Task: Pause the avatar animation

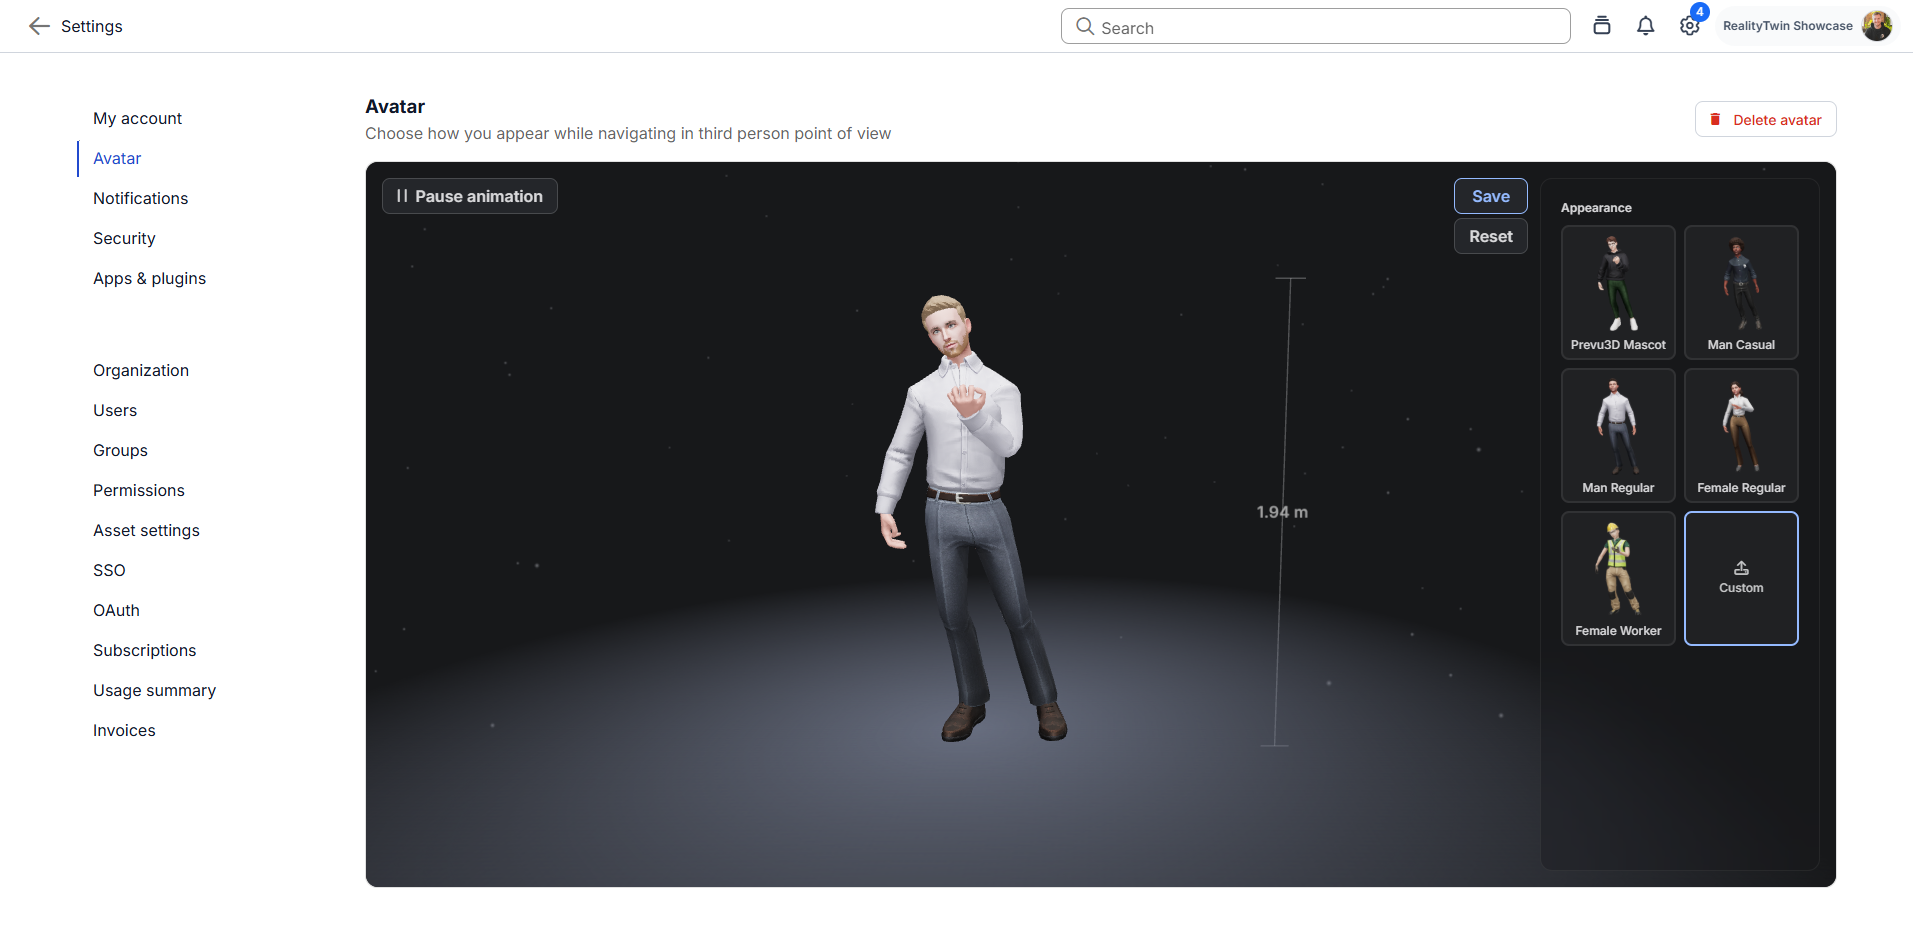Action: click(x=470, y=196)
